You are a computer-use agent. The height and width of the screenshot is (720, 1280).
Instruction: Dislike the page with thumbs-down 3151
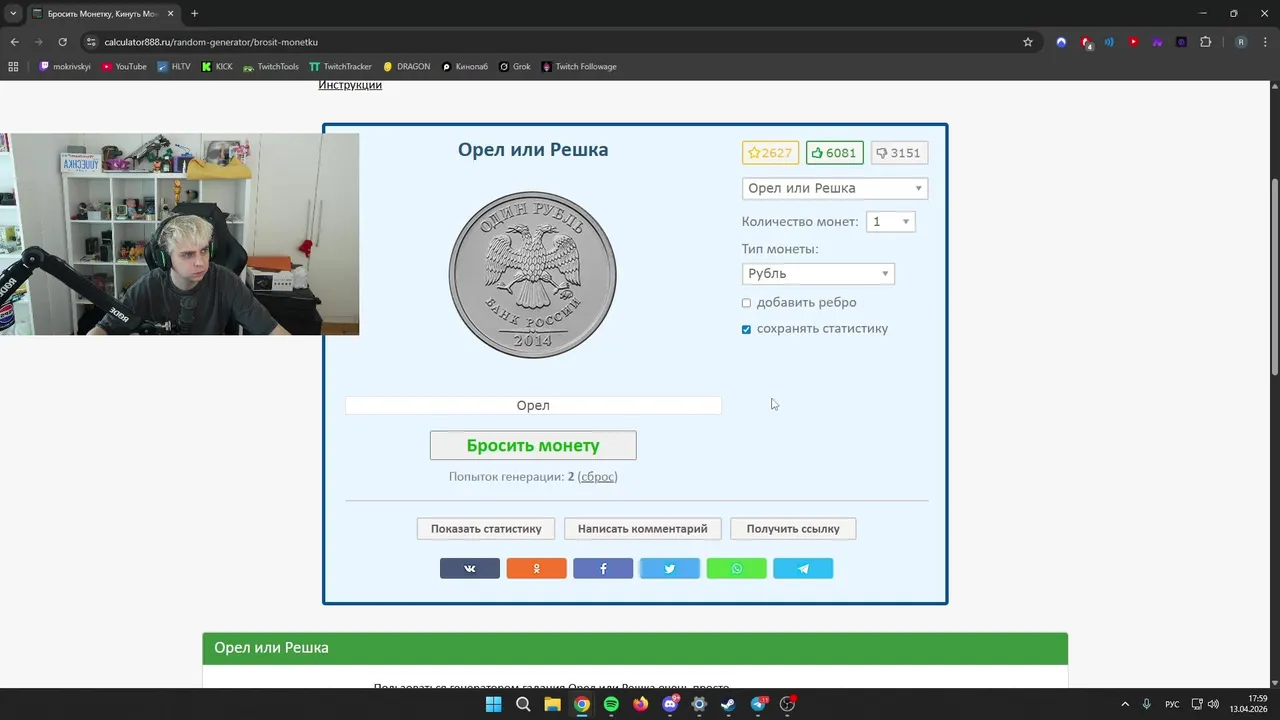[898, 153]
